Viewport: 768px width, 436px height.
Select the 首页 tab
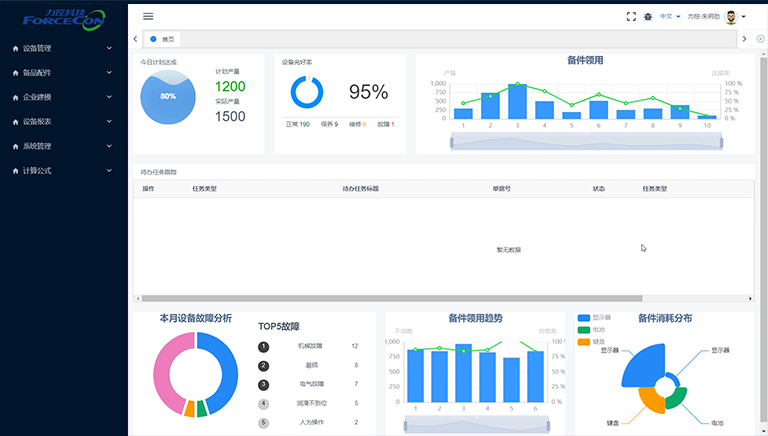coord(166,39)
